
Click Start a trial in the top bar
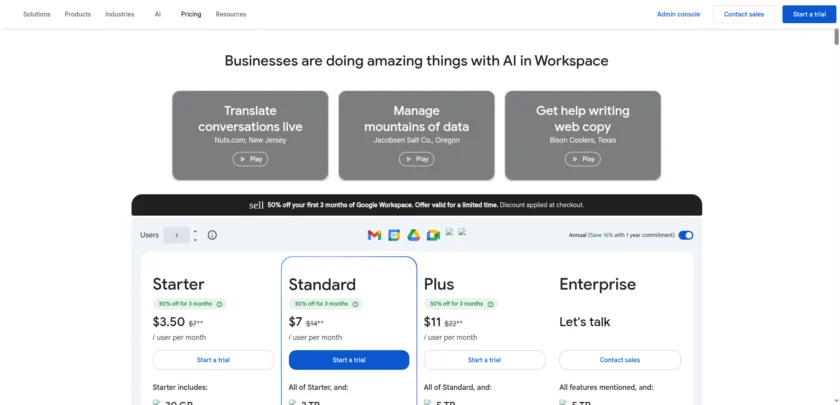coord(809,14)
